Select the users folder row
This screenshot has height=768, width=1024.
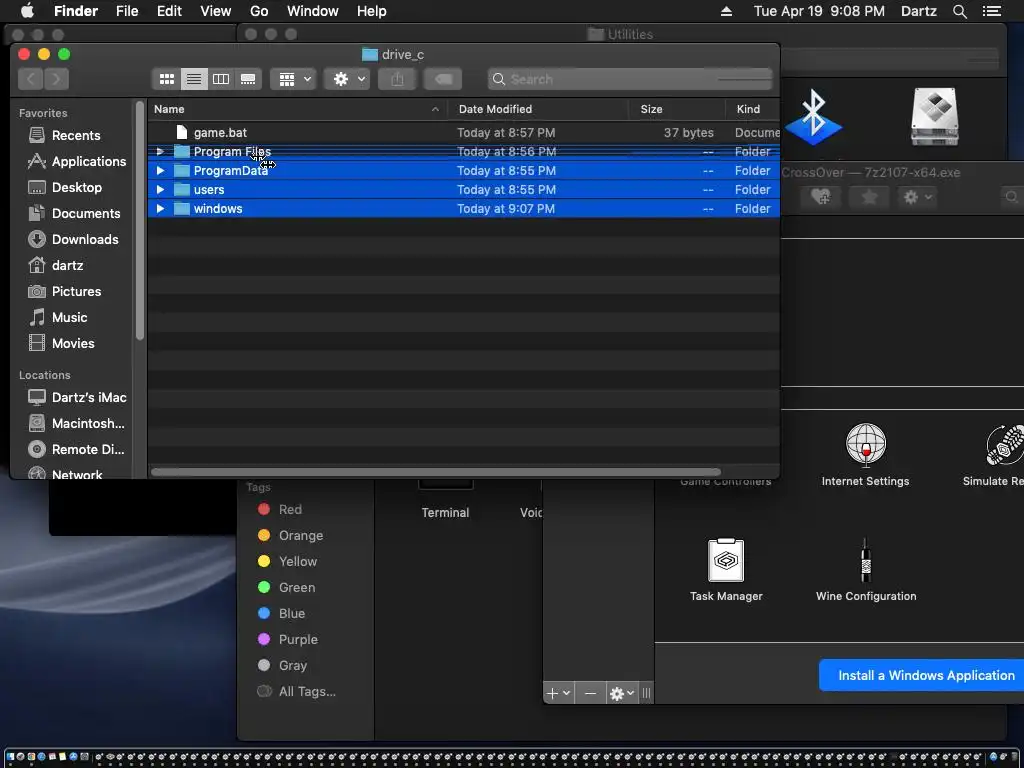pyautogui.click(x=464, y=189)
